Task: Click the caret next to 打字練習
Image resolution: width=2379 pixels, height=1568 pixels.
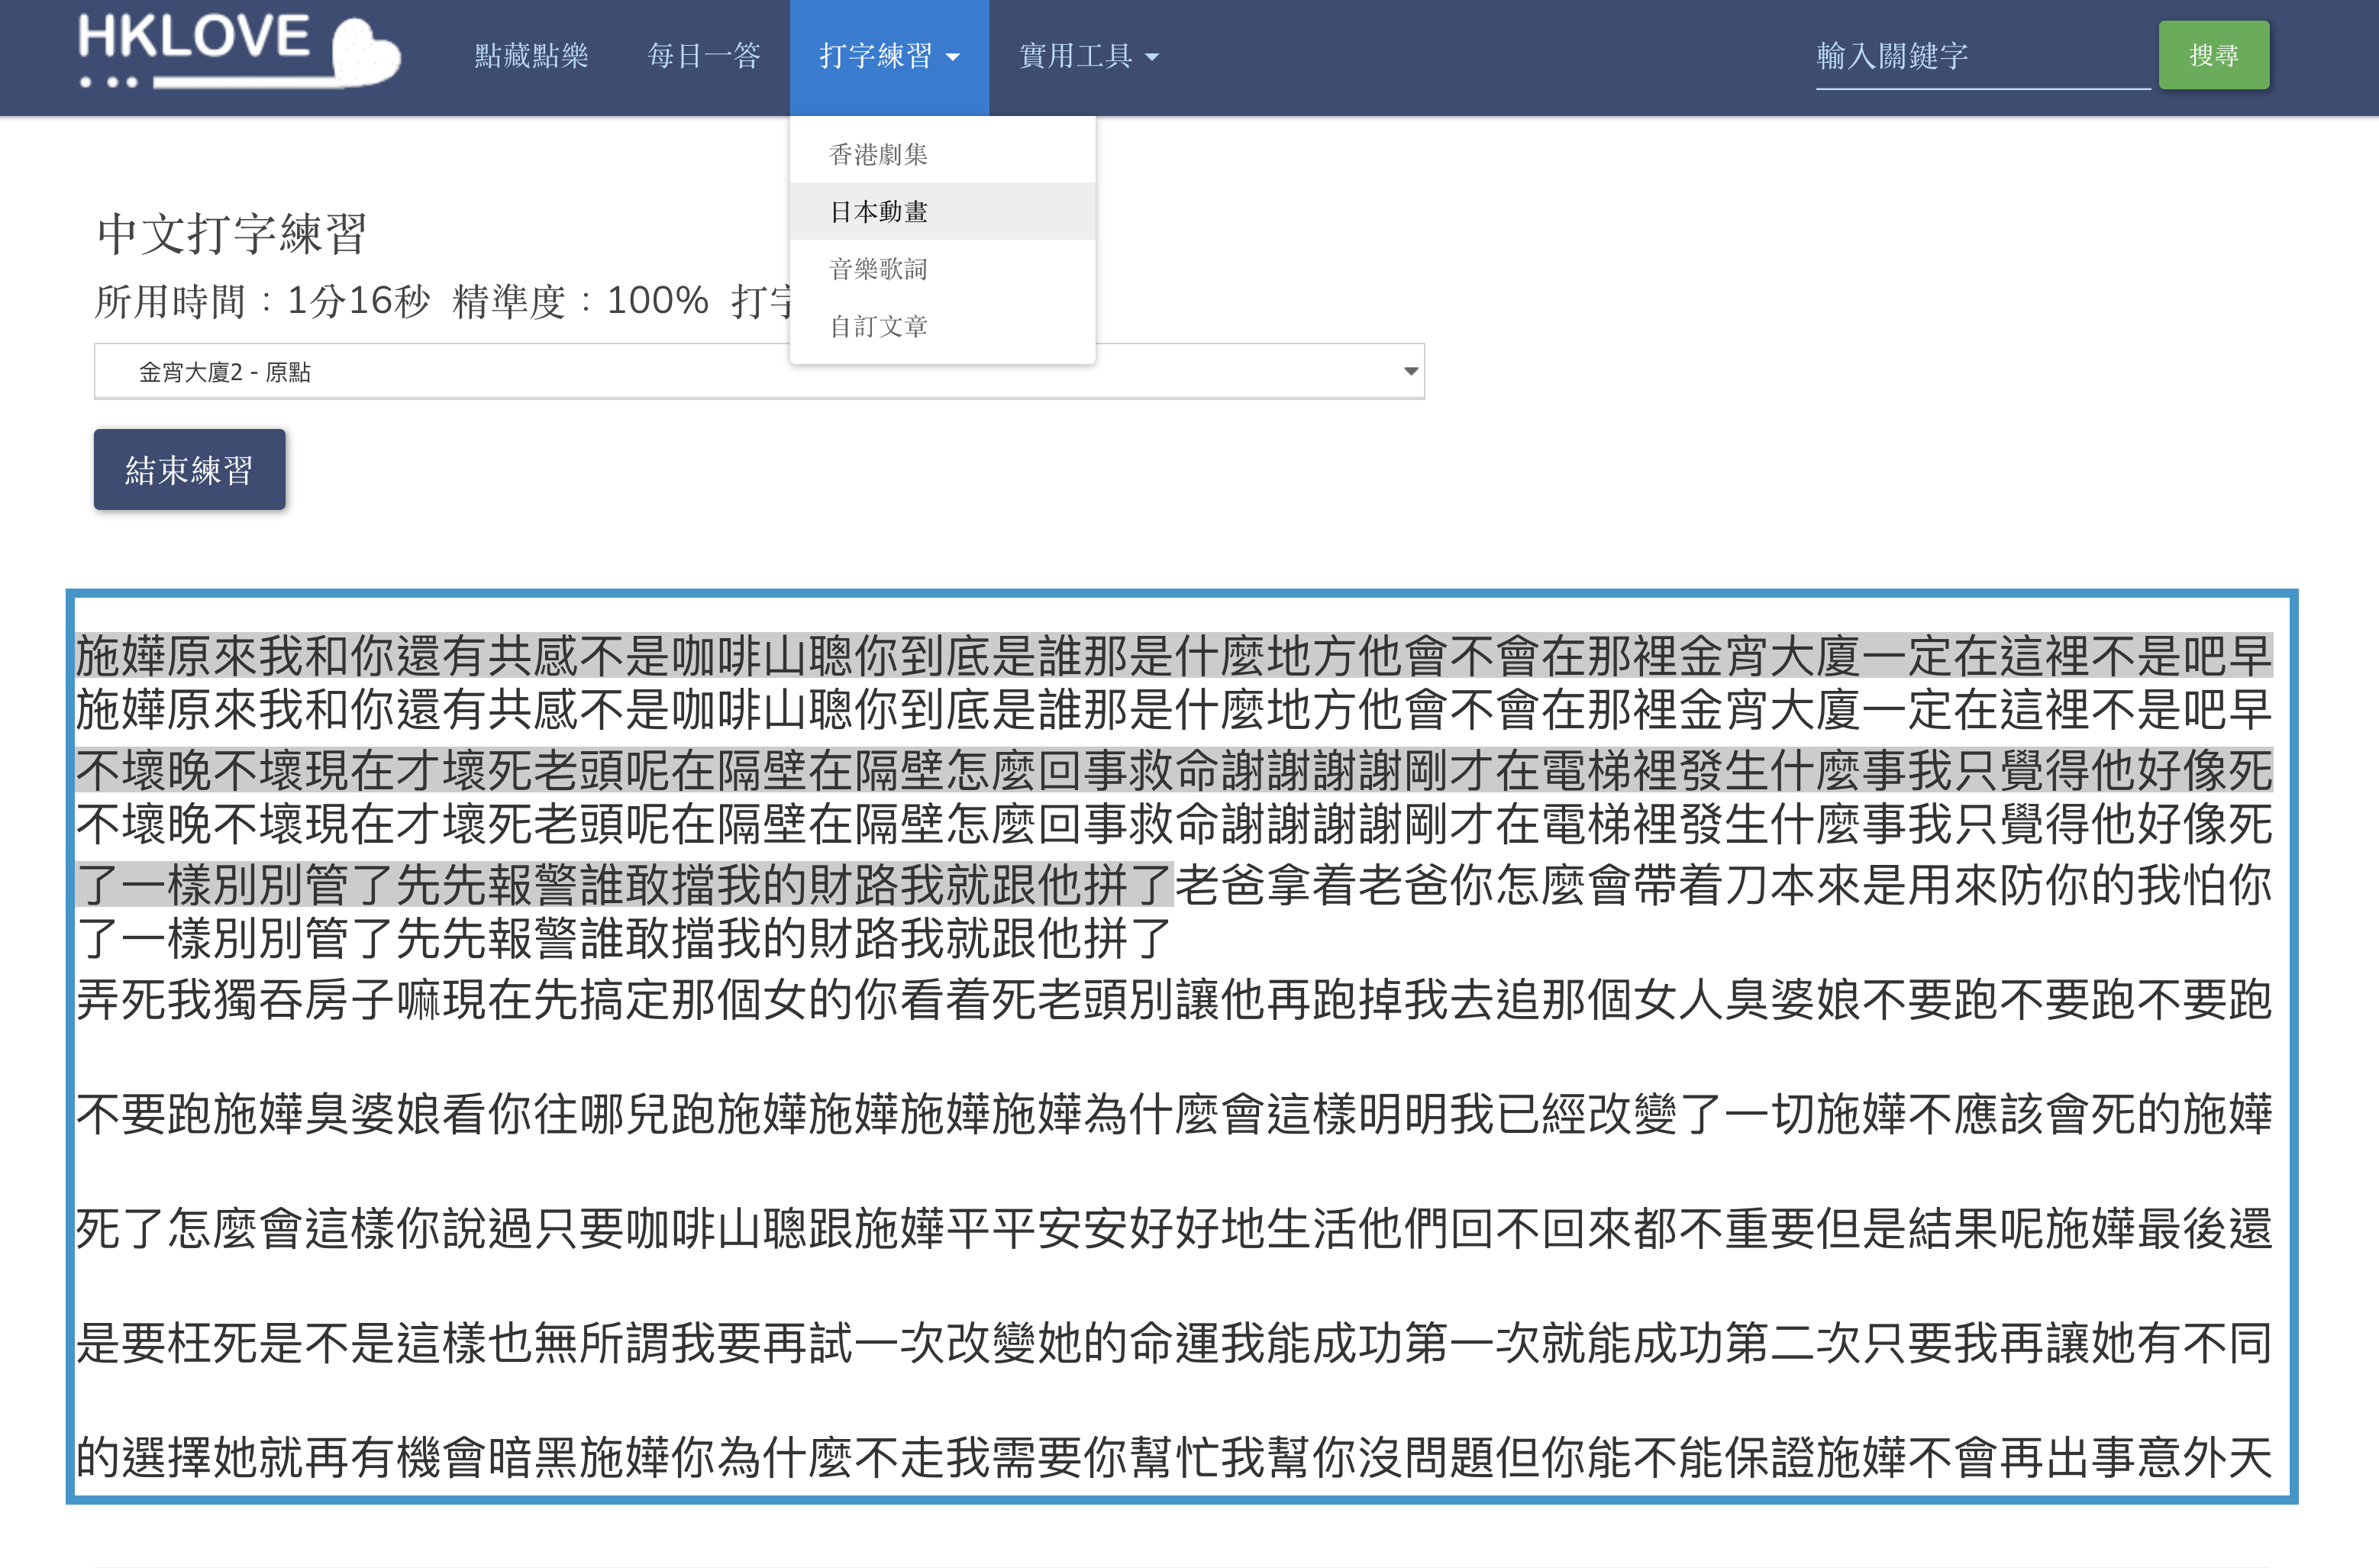Action: point(953,58)
